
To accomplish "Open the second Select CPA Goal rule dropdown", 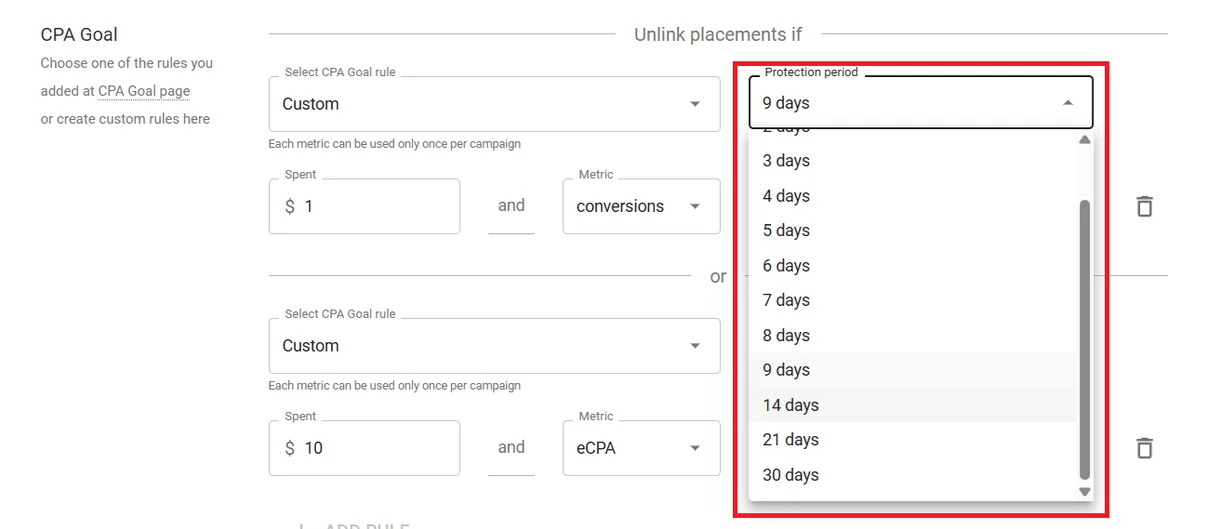I will pyautogui.click(x=494, y=346).
